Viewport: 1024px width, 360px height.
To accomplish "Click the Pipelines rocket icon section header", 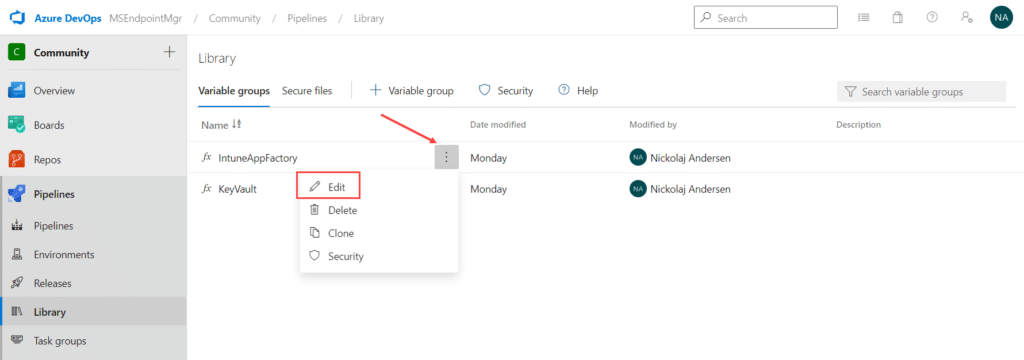I will point(16,194).
